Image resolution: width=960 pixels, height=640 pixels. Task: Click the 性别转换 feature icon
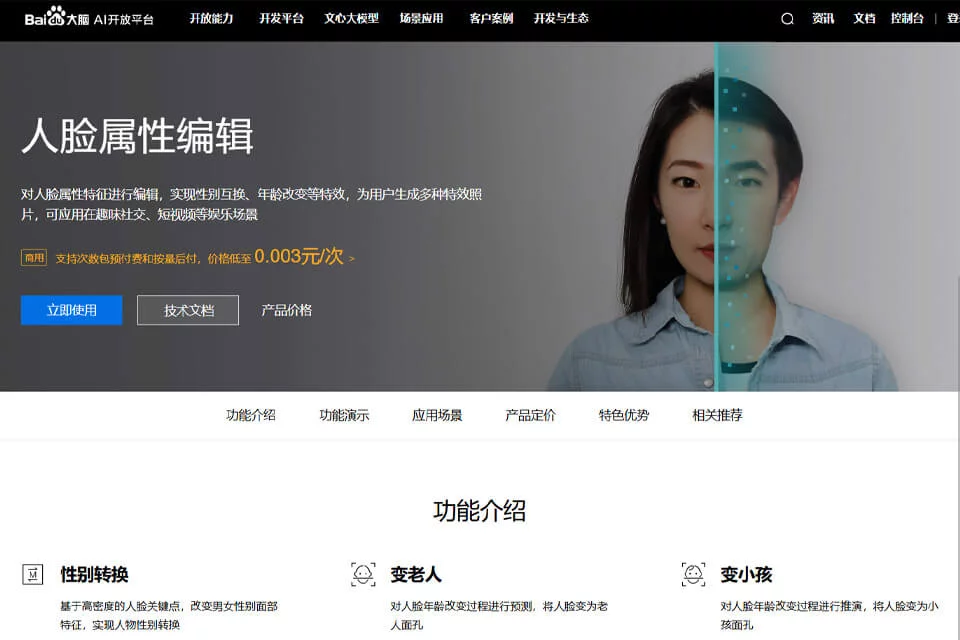(x=32, y=574)
